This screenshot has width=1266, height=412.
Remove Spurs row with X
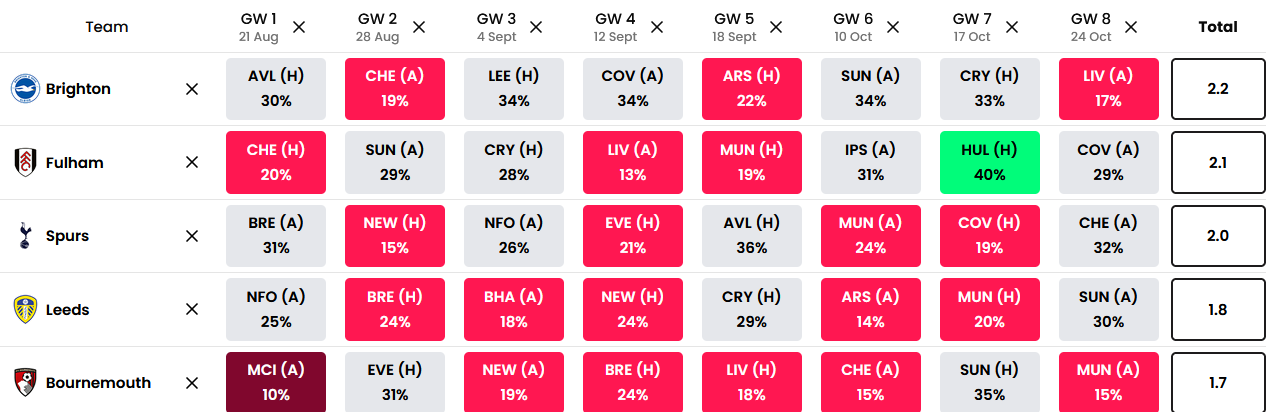[192, 236]
